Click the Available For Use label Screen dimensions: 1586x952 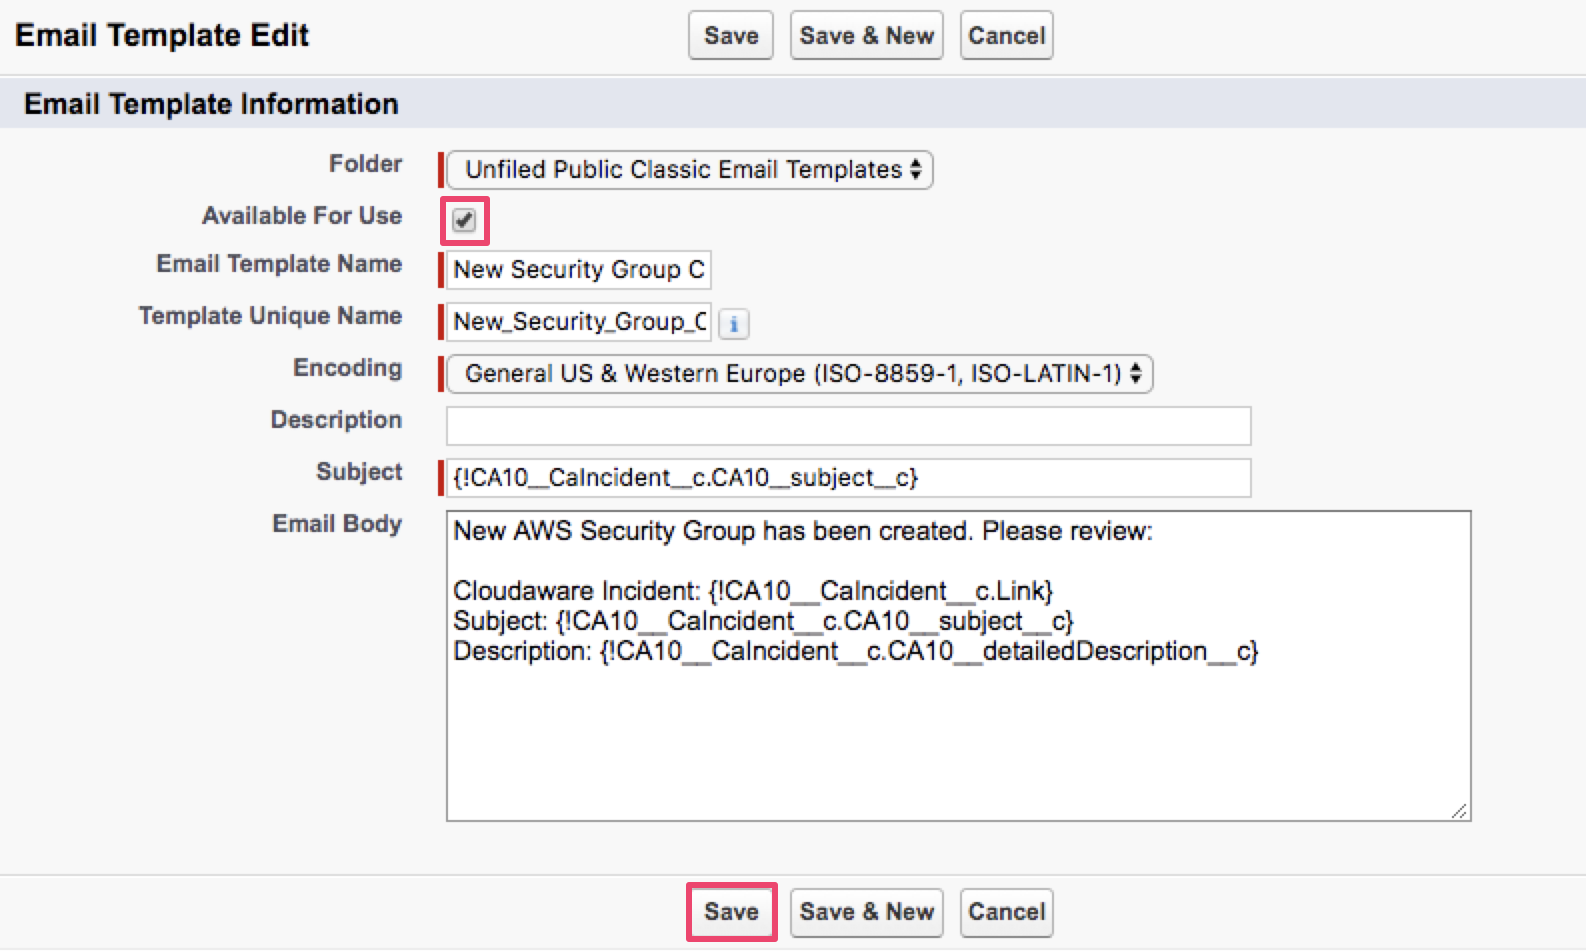pos(302,216)
